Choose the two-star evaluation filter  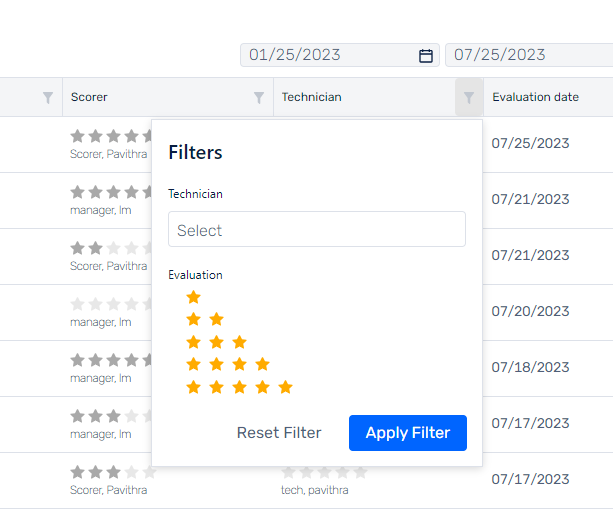205,320
